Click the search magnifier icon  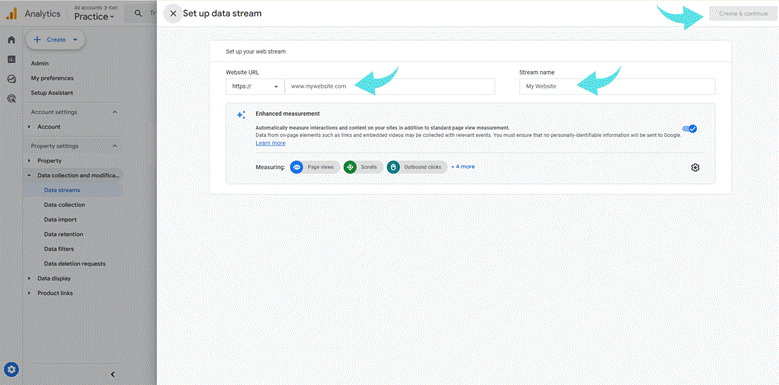tap(138, 13)
